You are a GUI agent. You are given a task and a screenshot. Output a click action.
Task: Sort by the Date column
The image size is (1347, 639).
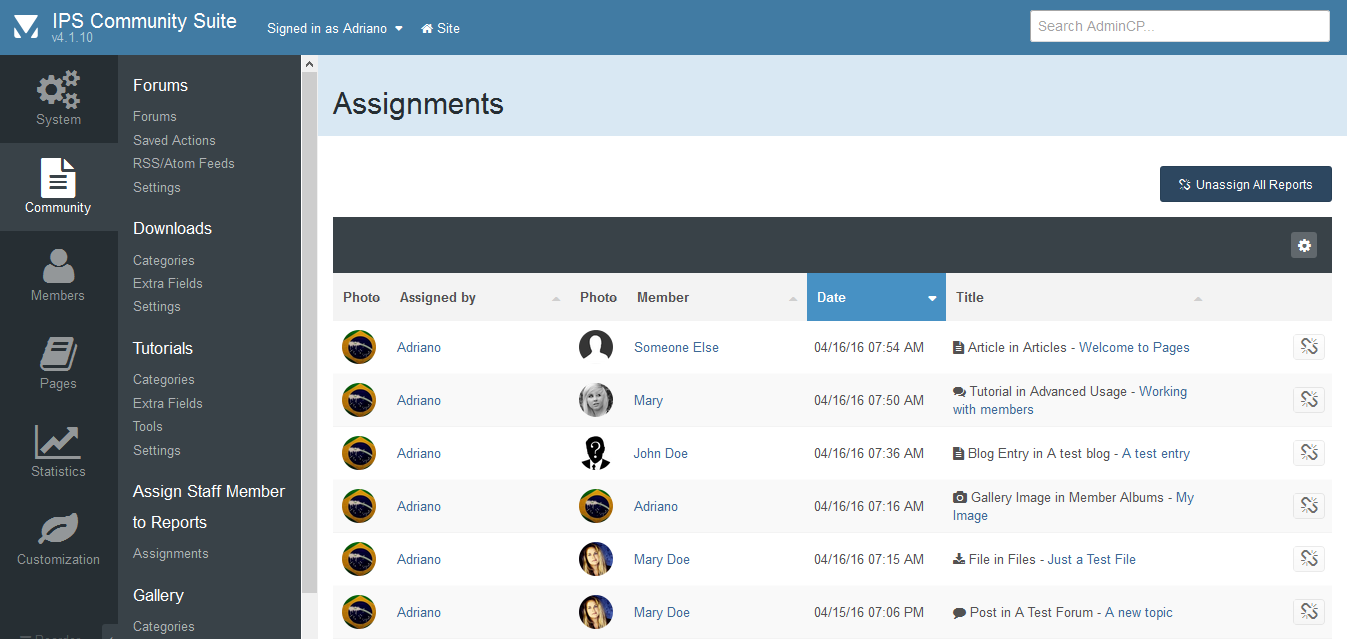point(875,297)
